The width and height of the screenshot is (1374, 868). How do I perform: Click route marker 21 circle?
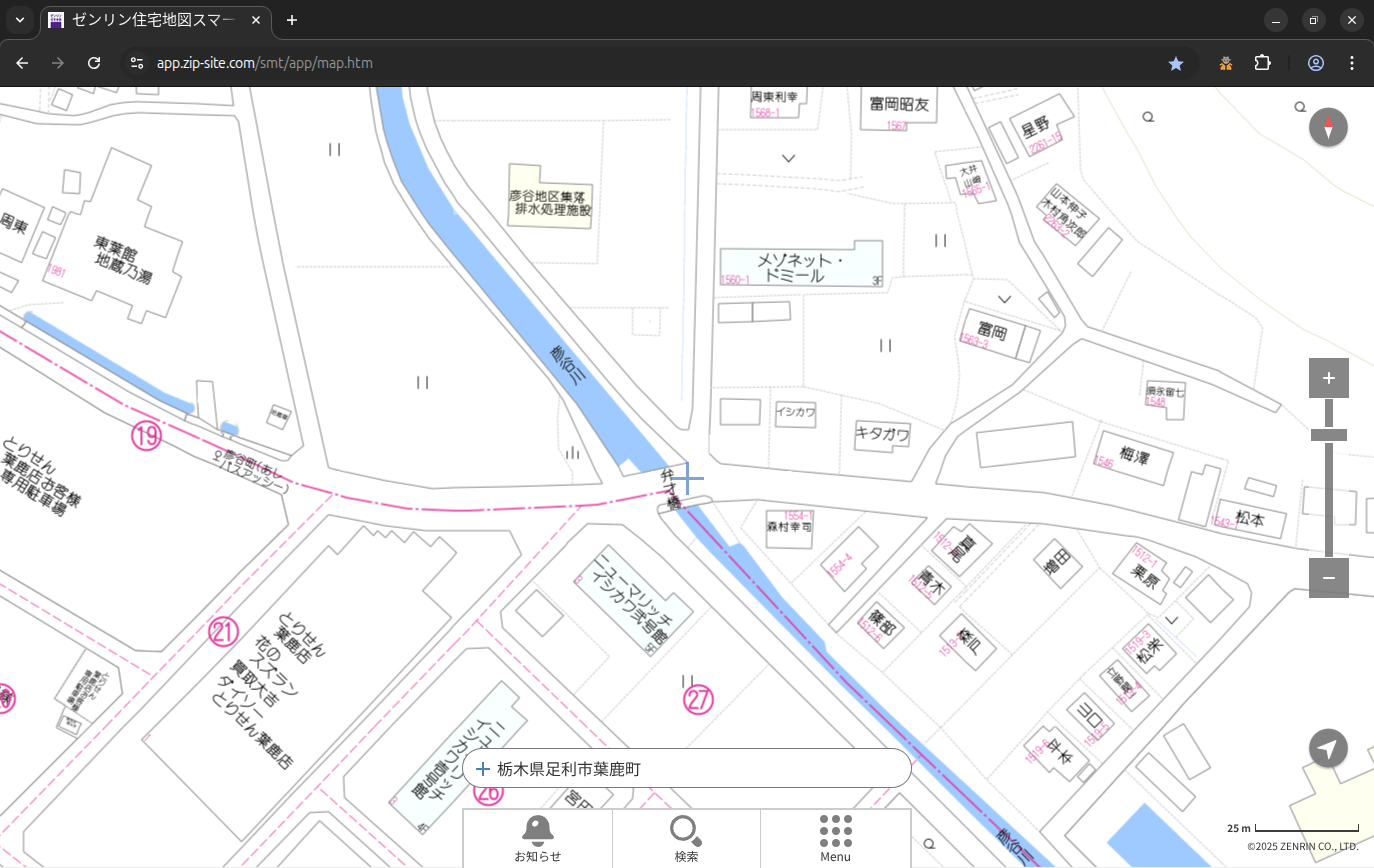coord(223,632)
